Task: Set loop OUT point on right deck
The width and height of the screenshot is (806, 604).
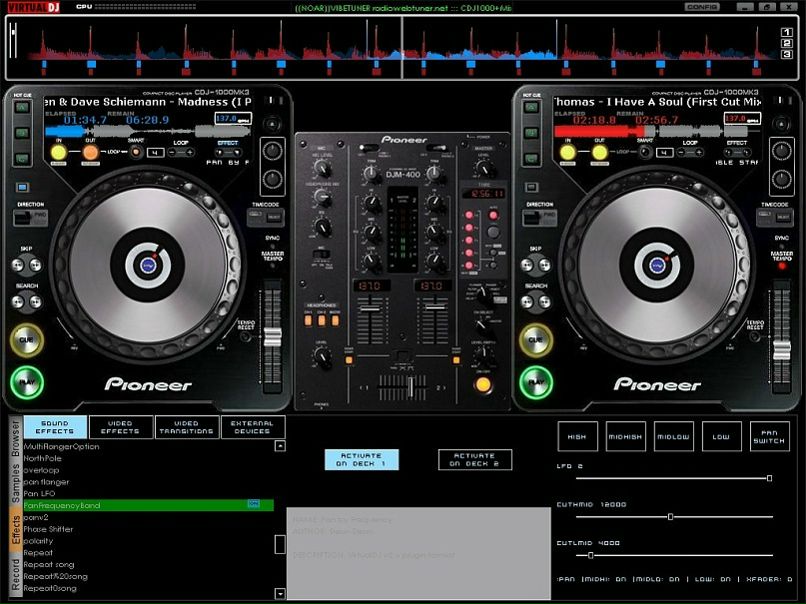Action: [x=599, y=152]
